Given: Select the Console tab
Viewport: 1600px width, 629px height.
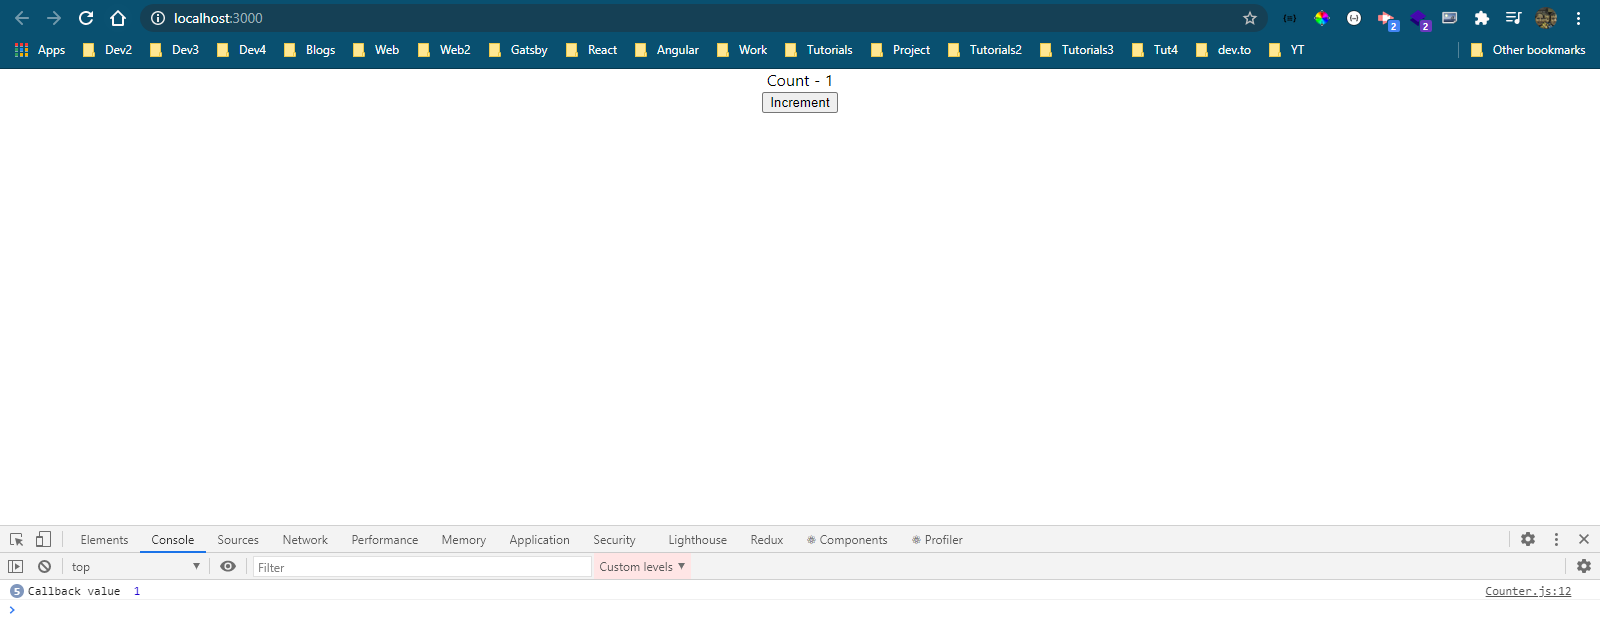Looking at the screenshot, I should click(x=173, y=540).
